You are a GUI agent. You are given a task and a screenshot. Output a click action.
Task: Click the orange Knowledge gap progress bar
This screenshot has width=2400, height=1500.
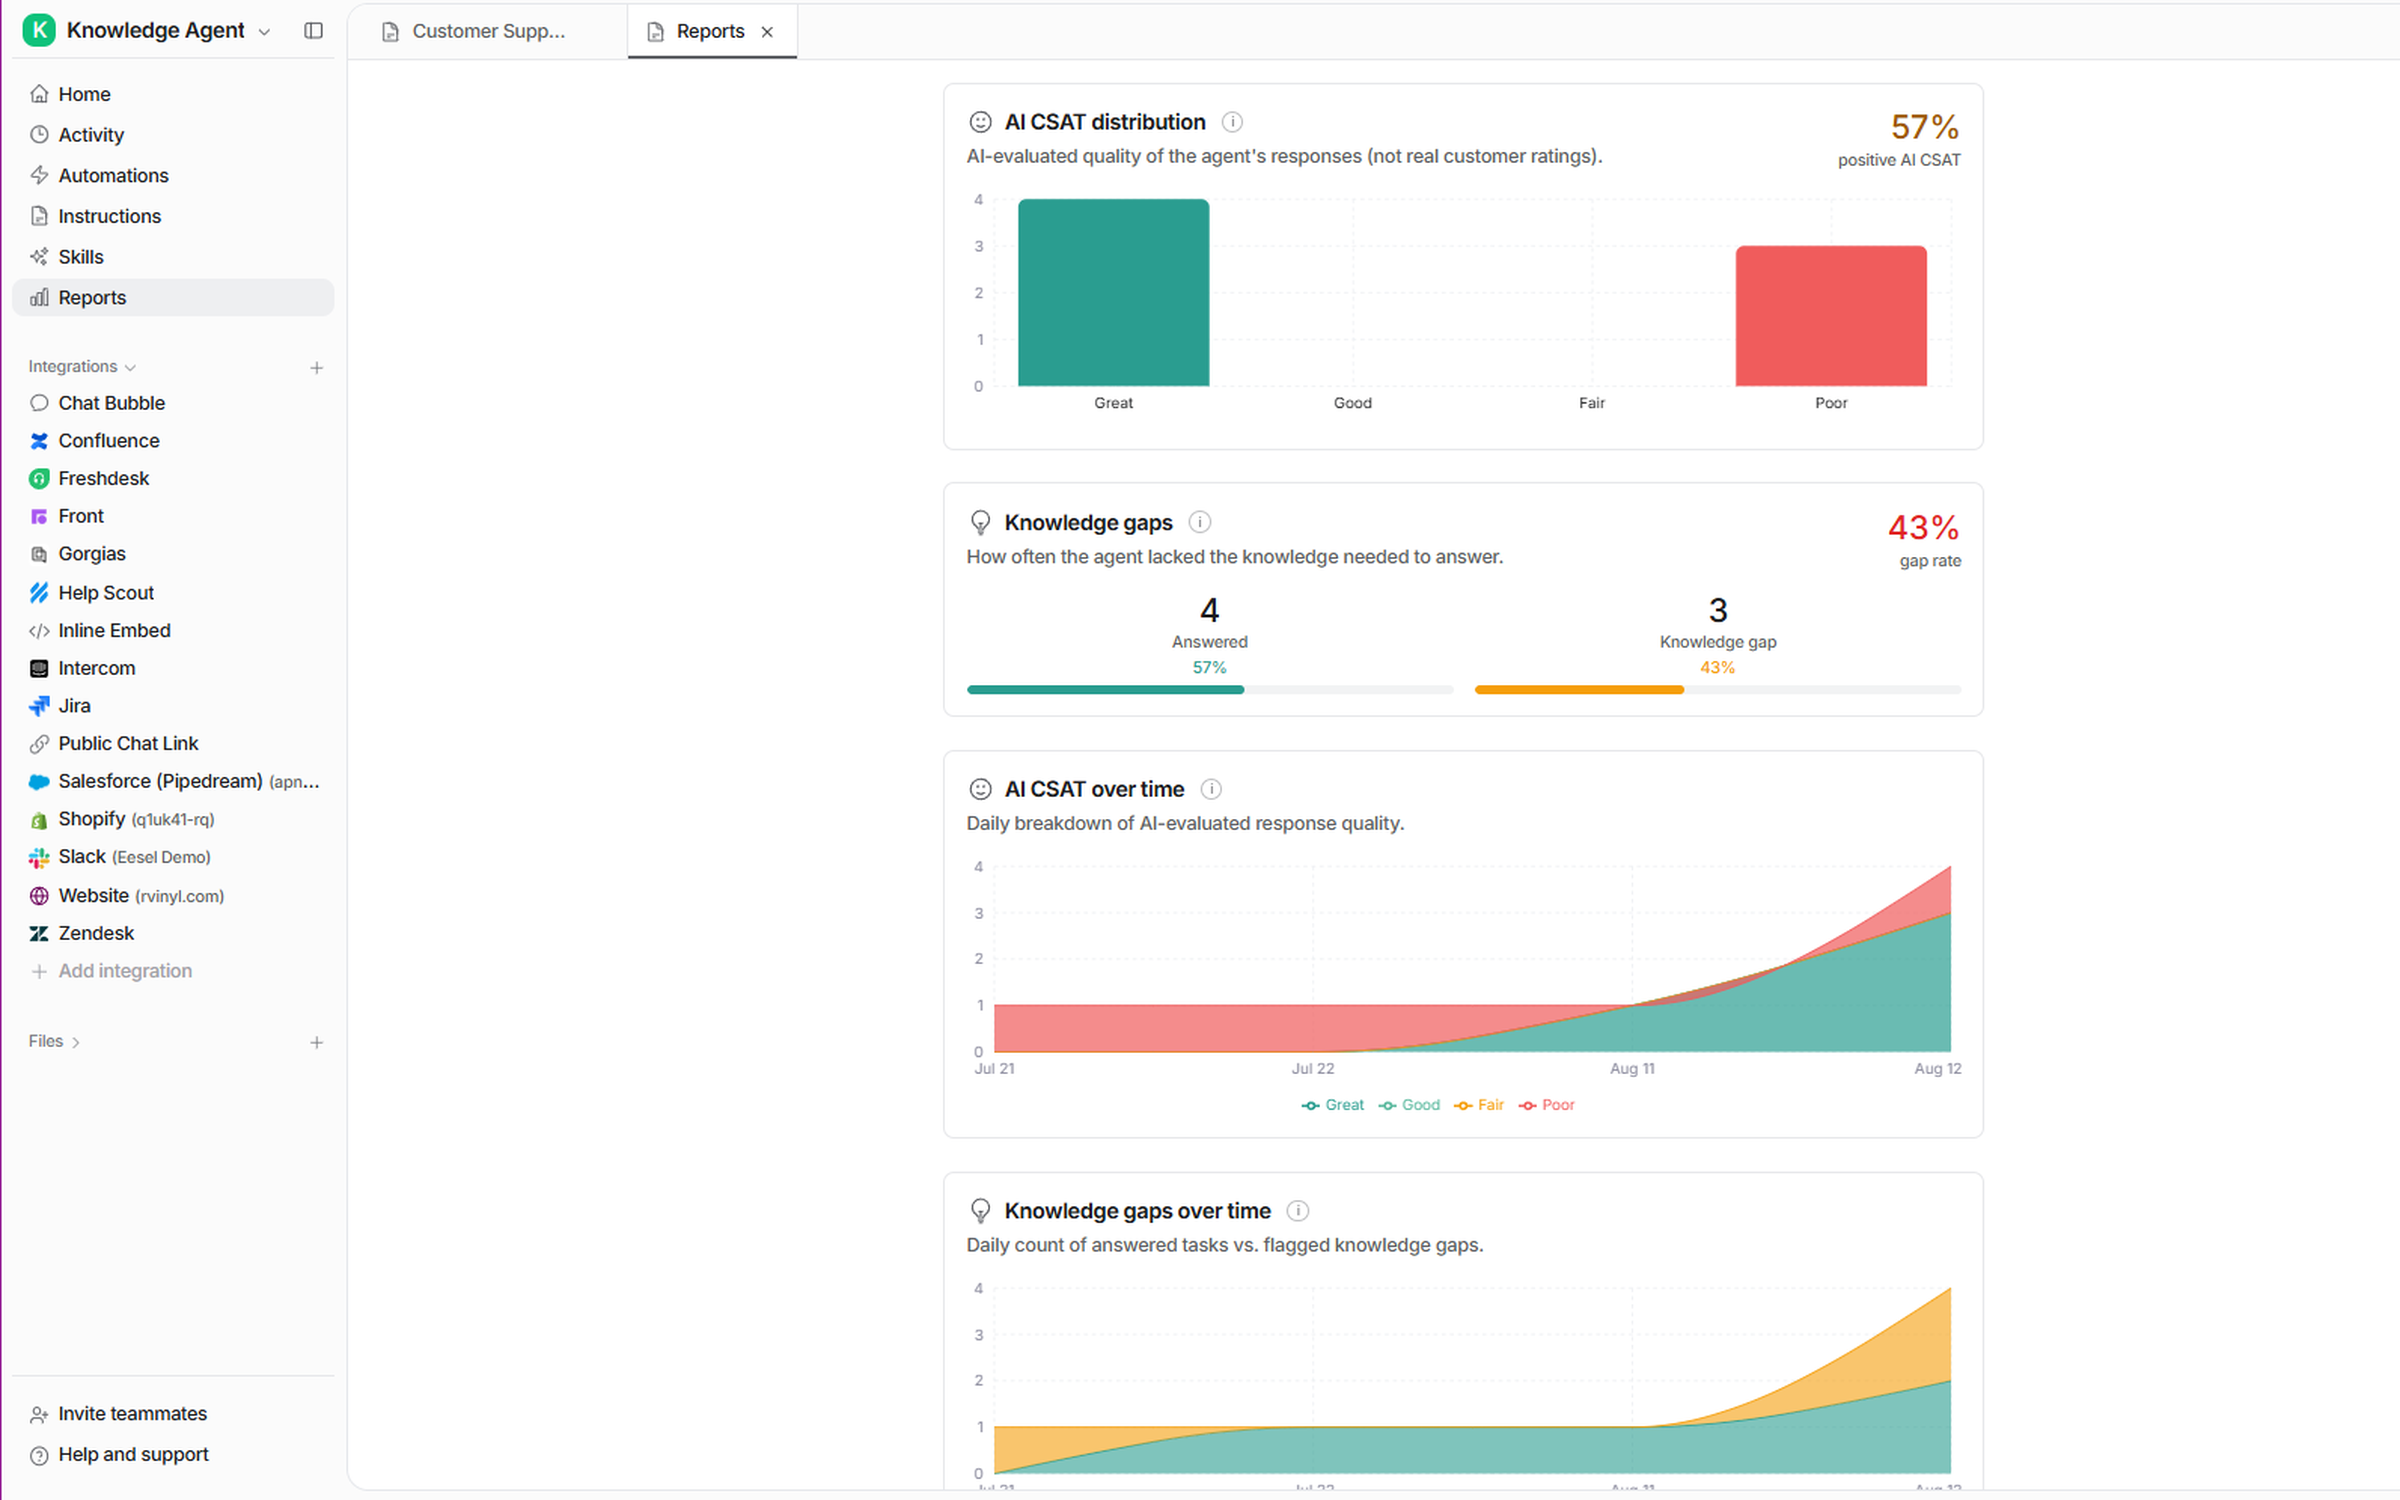tap(1579, 690)
